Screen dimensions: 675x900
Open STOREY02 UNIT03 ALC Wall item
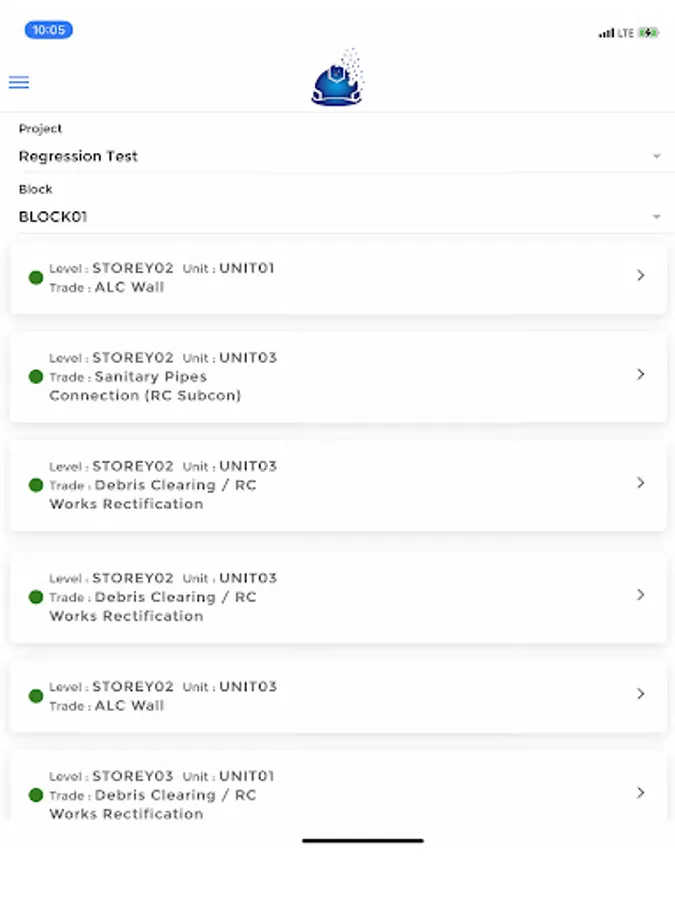point(337,696)
